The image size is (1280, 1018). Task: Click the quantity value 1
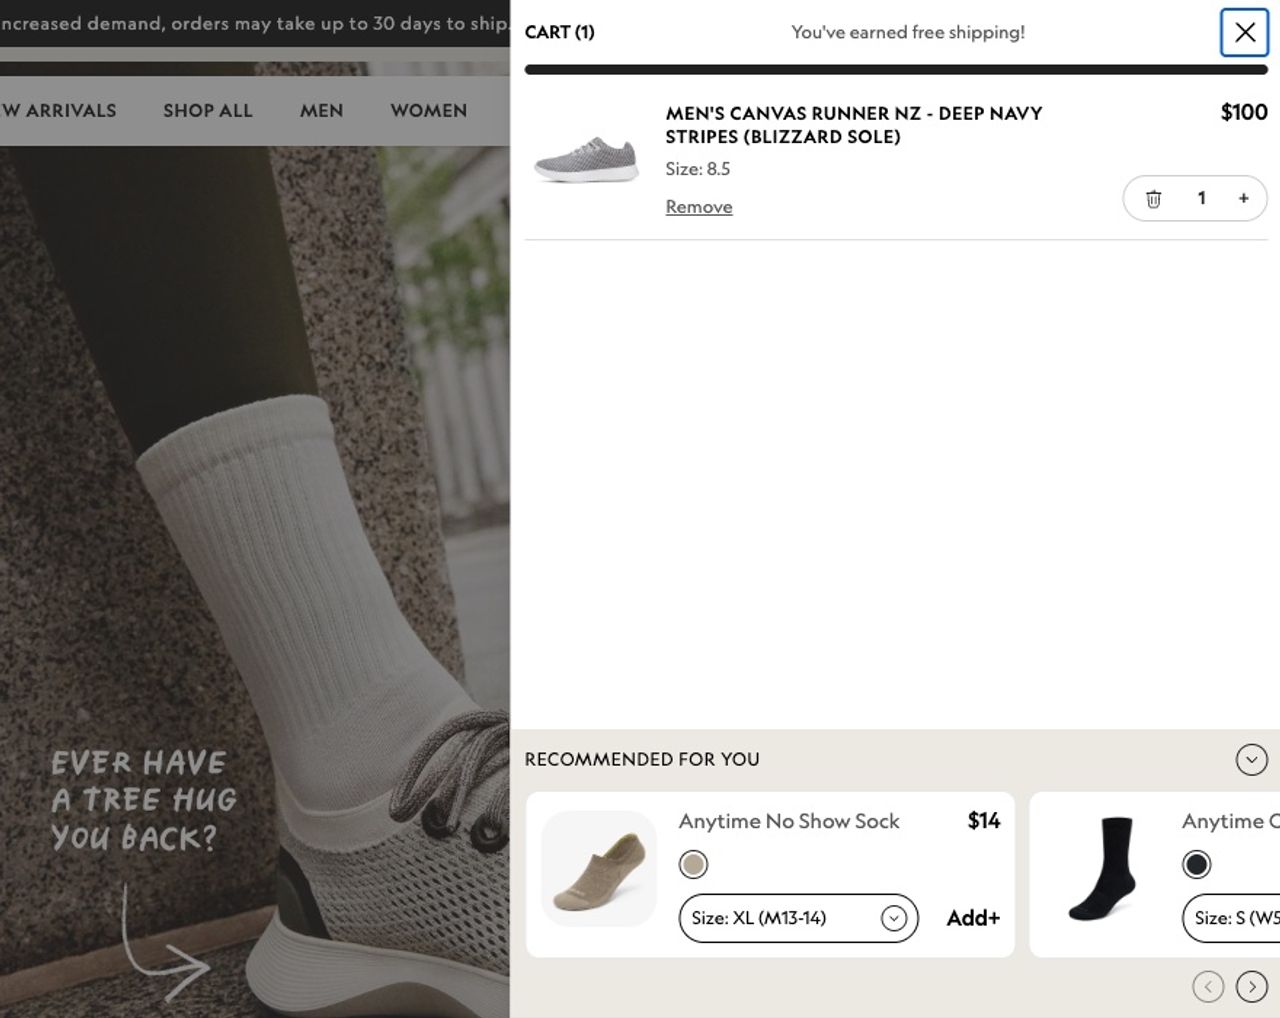[1201, 198]
